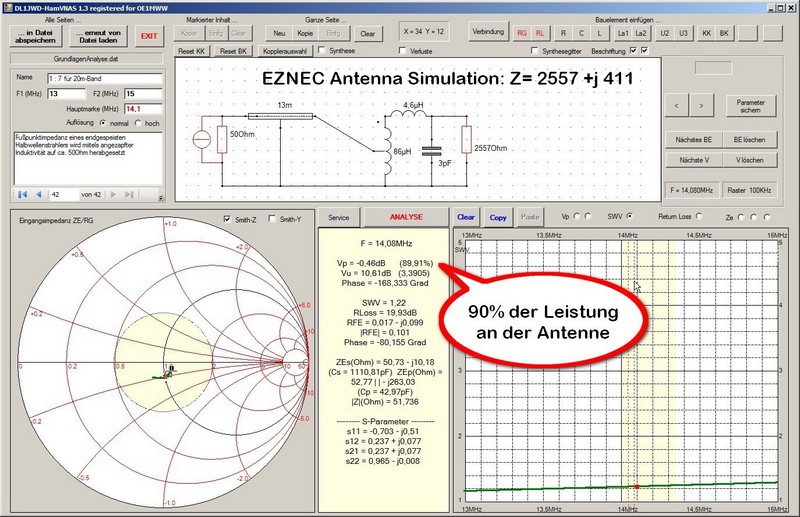Enable the Synthesegitter checkbox
The height and width of the screenshot is (517, 800).
[x=534, y=51]
